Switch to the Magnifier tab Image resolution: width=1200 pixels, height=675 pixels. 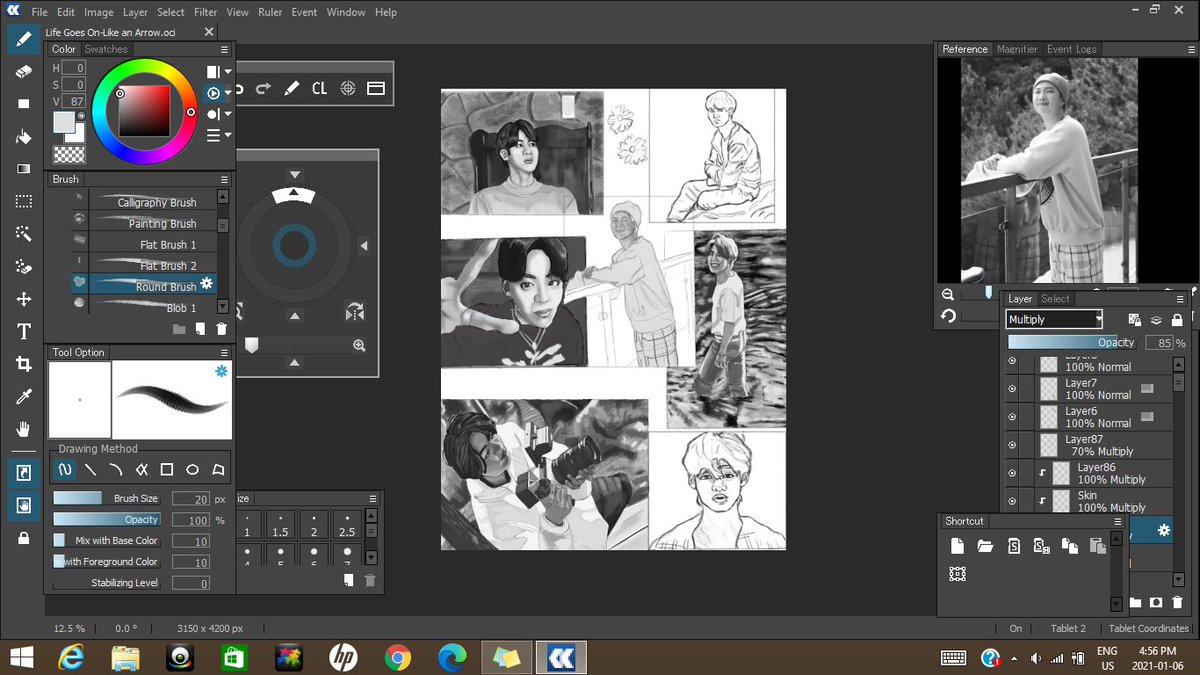coord(1017,49)
